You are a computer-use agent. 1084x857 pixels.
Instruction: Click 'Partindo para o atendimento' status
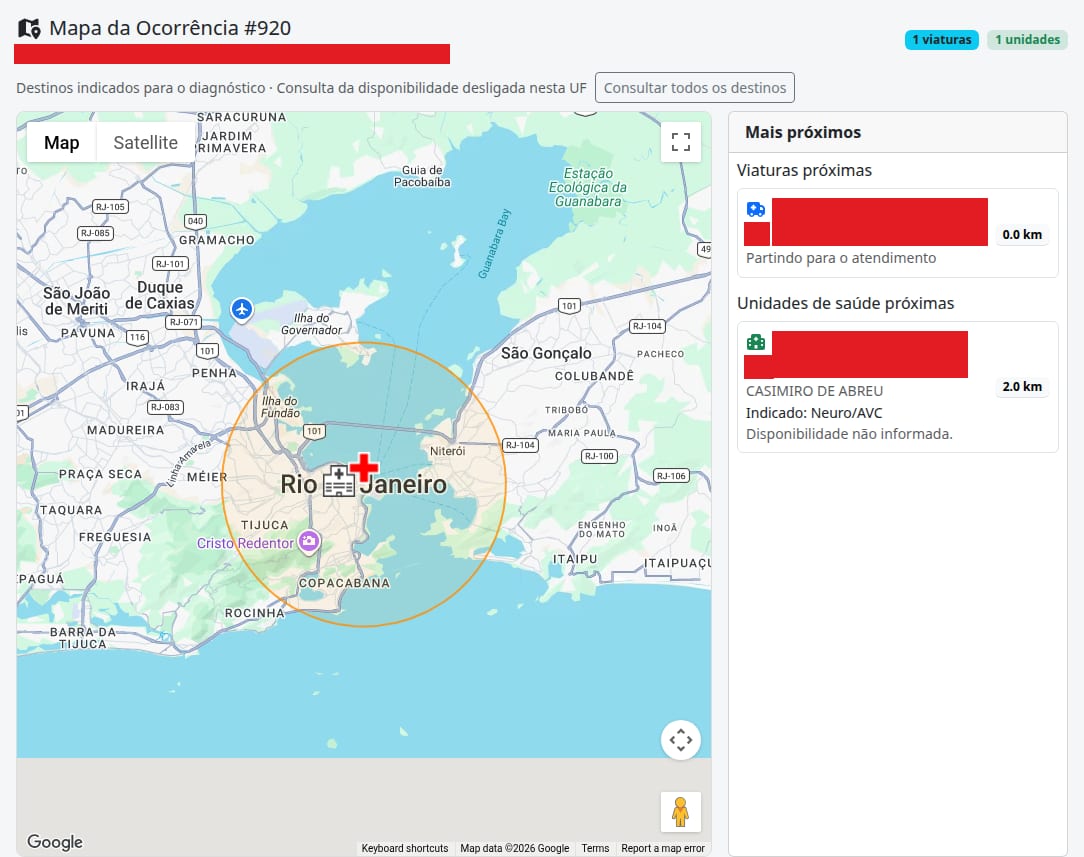pos(841,258)
